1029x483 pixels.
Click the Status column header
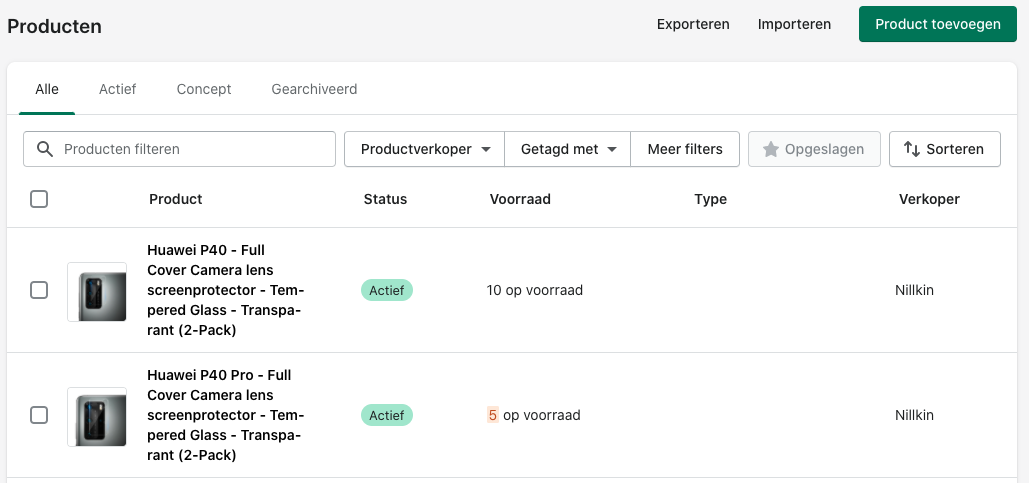pyautogui.click(x=385, y=199)
